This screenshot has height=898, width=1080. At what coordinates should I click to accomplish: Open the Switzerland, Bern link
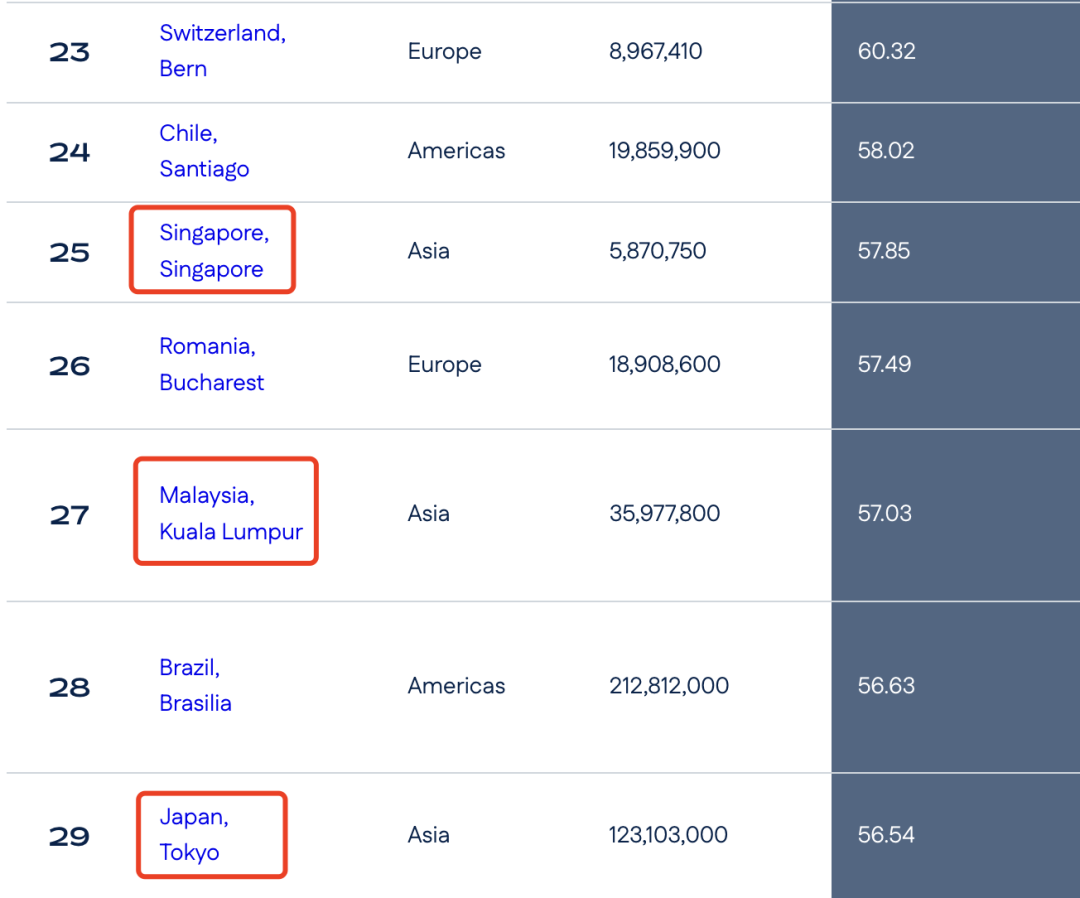[x=222, y=51]
